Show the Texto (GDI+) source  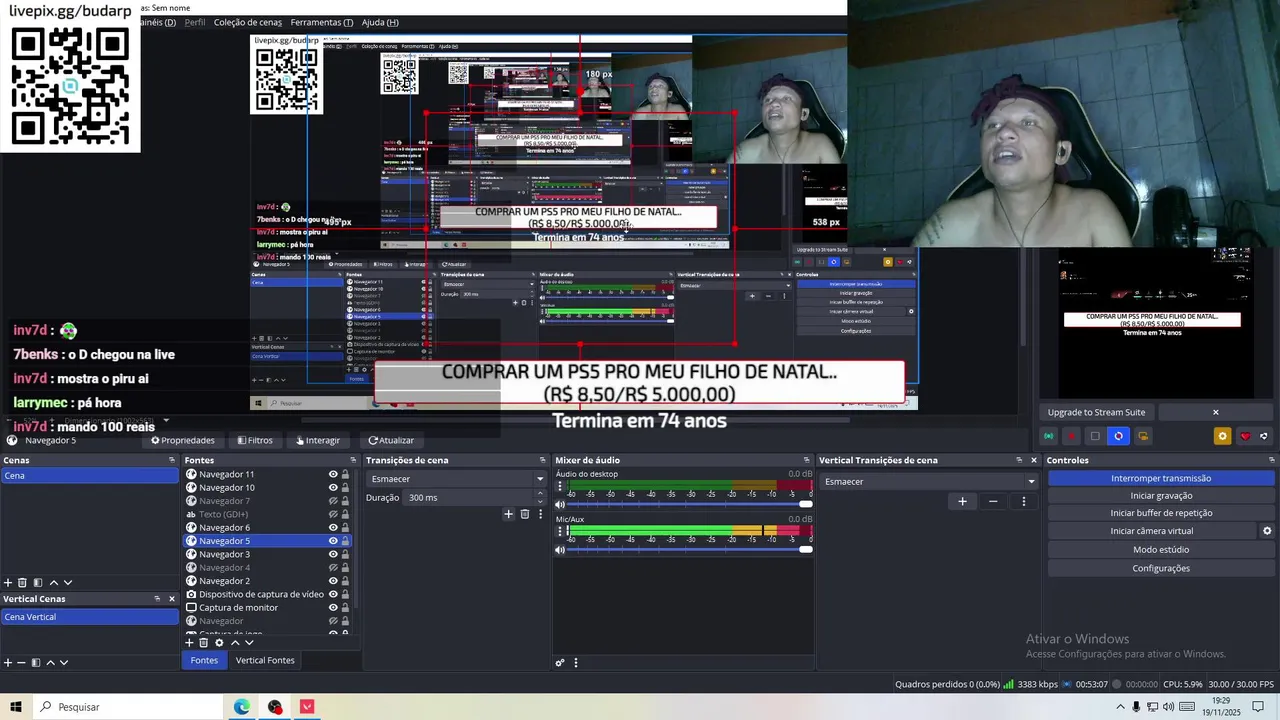333,514
